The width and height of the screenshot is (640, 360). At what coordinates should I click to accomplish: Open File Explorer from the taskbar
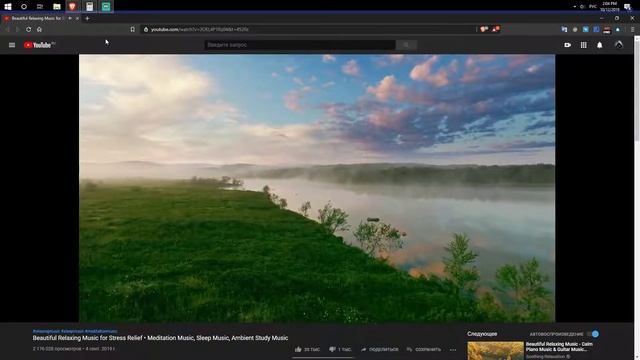57,7
